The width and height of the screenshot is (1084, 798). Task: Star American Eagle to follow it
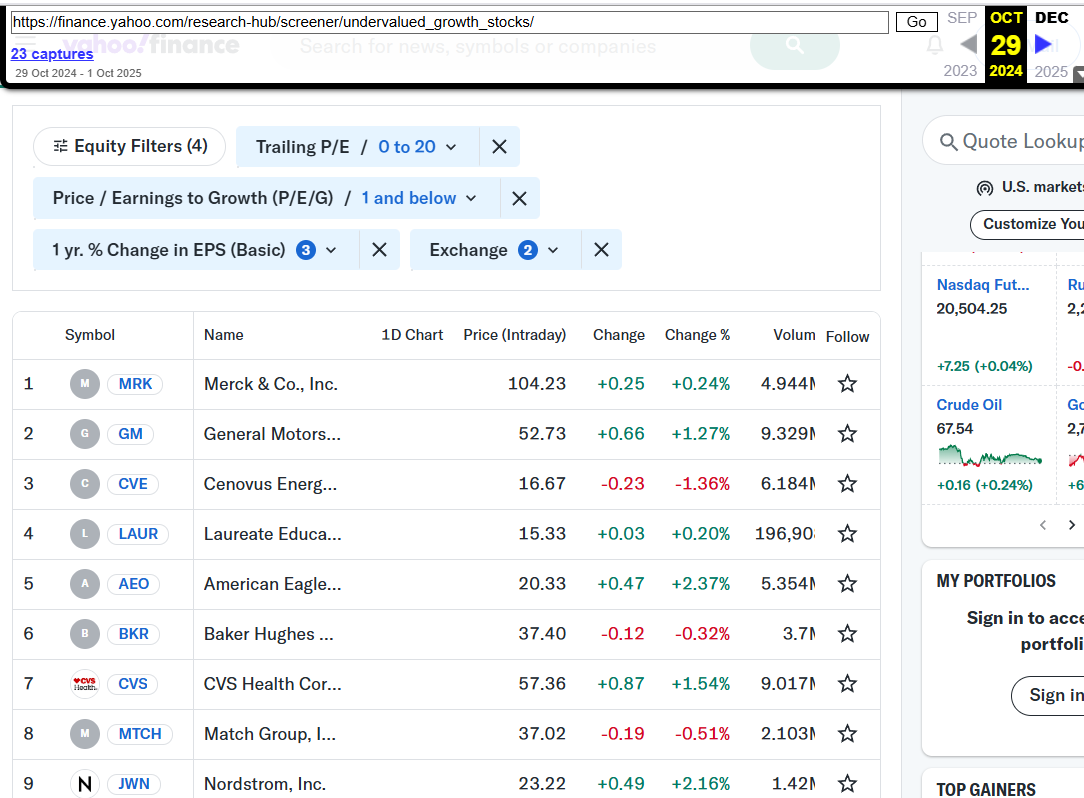tap(847, 584)
